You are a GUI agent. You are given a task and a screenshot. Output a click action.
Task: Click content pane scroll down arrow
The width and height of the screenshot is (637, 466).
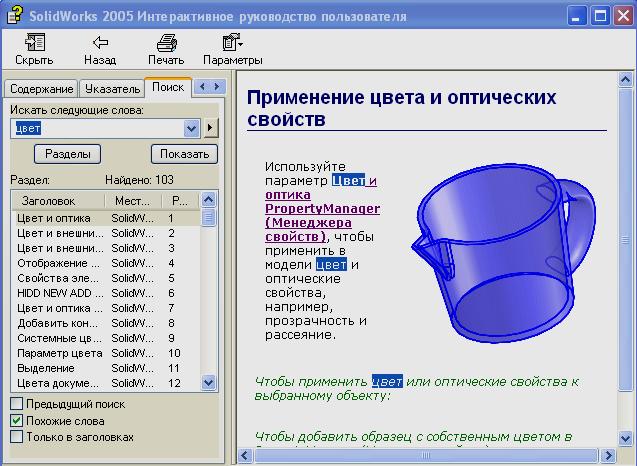[x=626, y=438]
